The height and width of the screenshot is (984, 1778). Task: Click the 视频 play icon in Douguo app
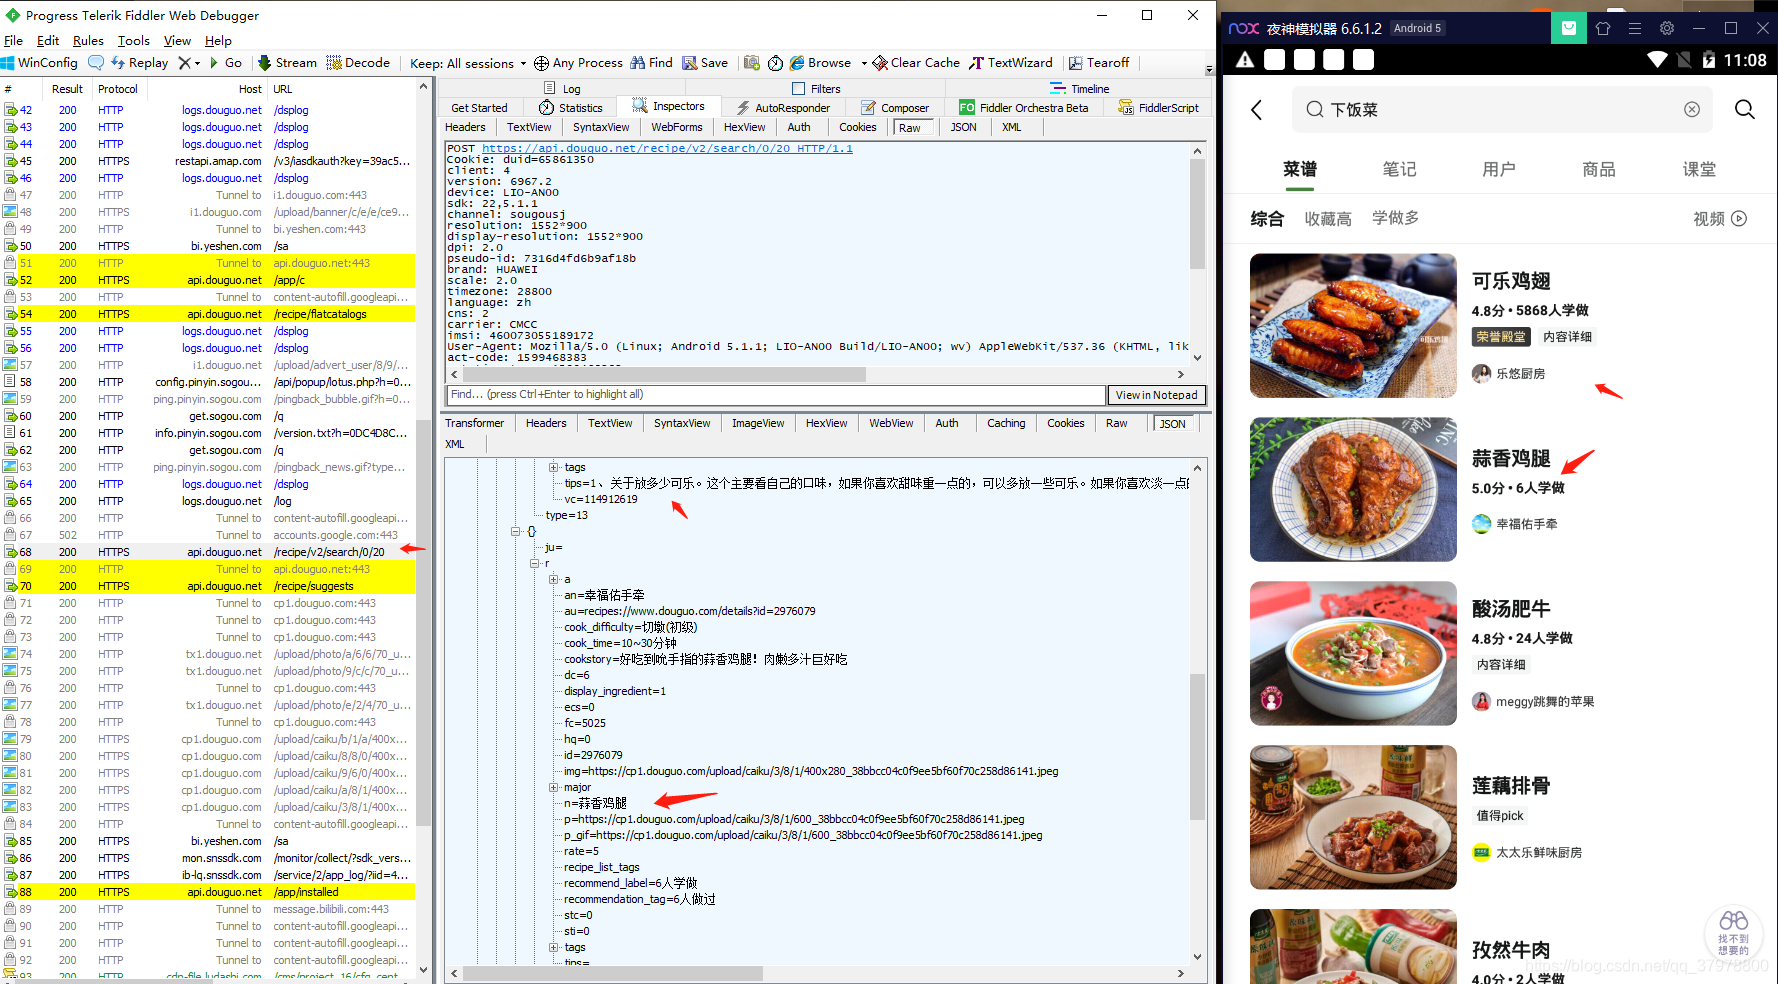[x=1739, y=219]
